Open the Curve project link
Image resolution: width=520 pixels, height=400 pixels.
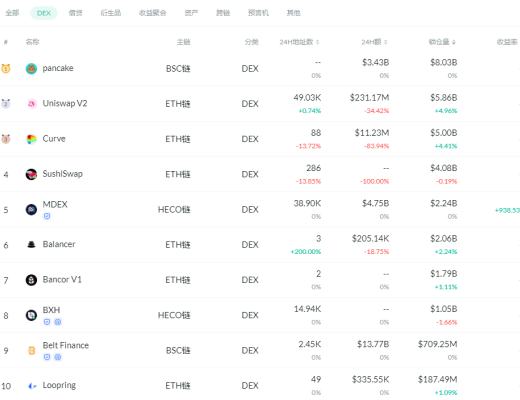54,138
